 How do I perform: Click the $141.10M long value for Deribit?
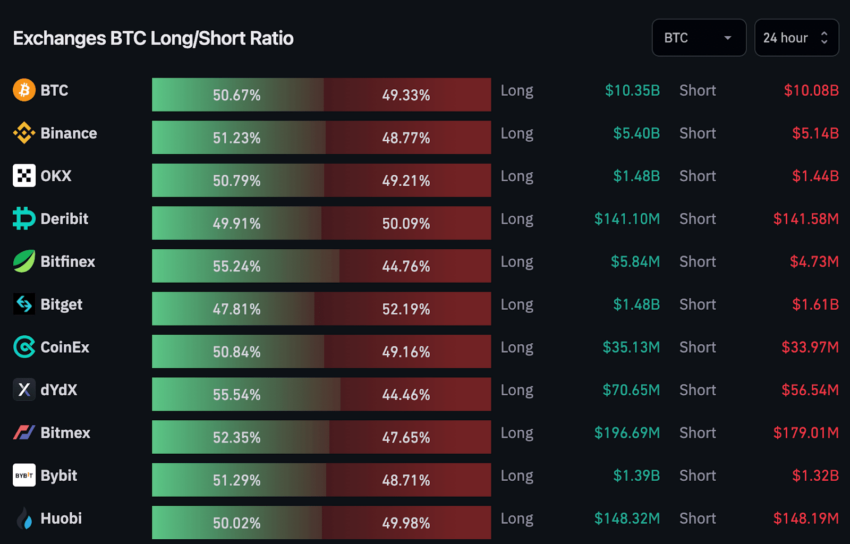pos(627,219)
